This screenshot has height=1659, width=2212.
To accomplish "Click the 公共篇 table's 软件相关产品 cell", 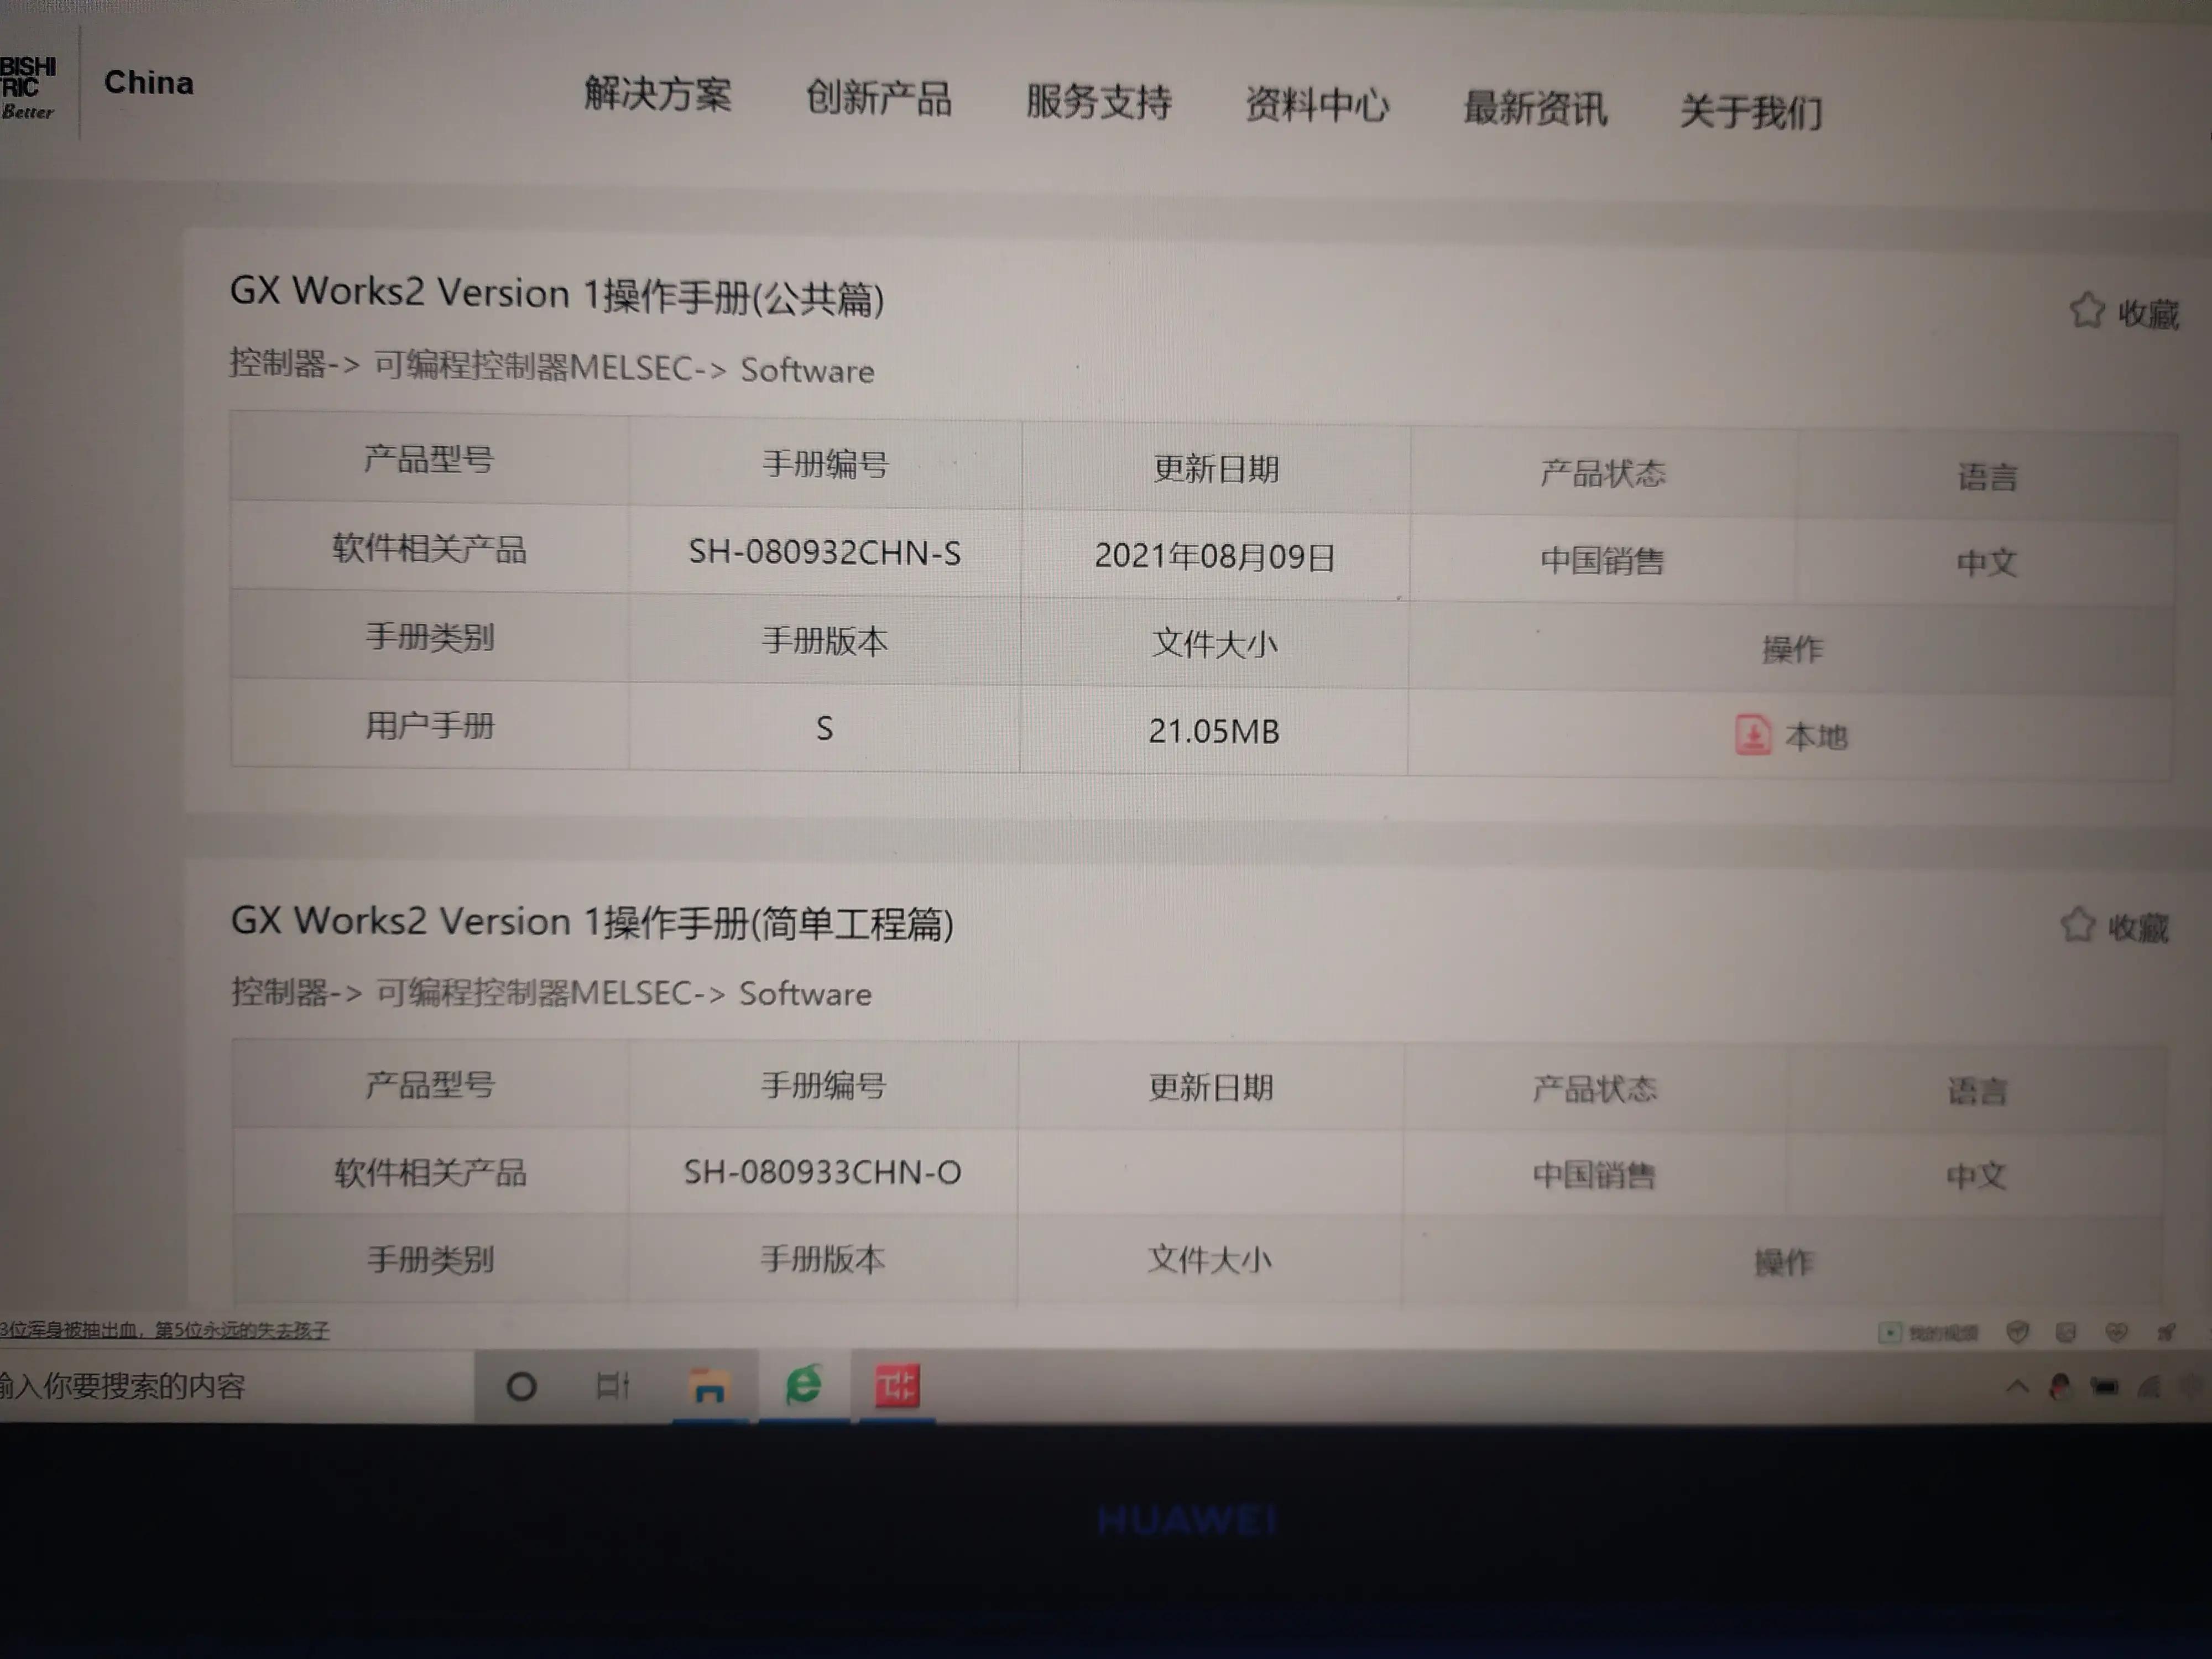I will [x=430, y=548].
